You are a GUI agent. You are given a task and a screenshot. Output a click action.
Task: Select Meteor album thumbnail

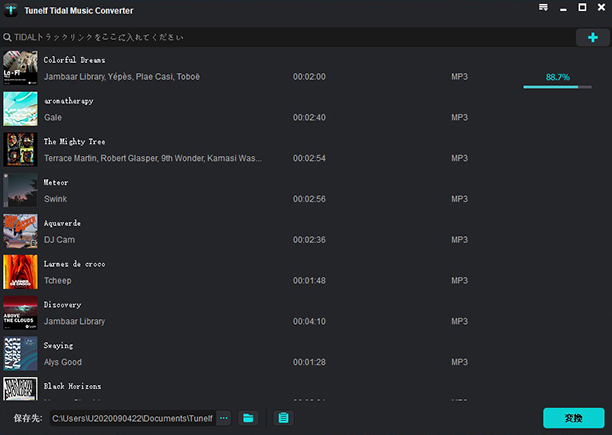(x=20, y=190)
